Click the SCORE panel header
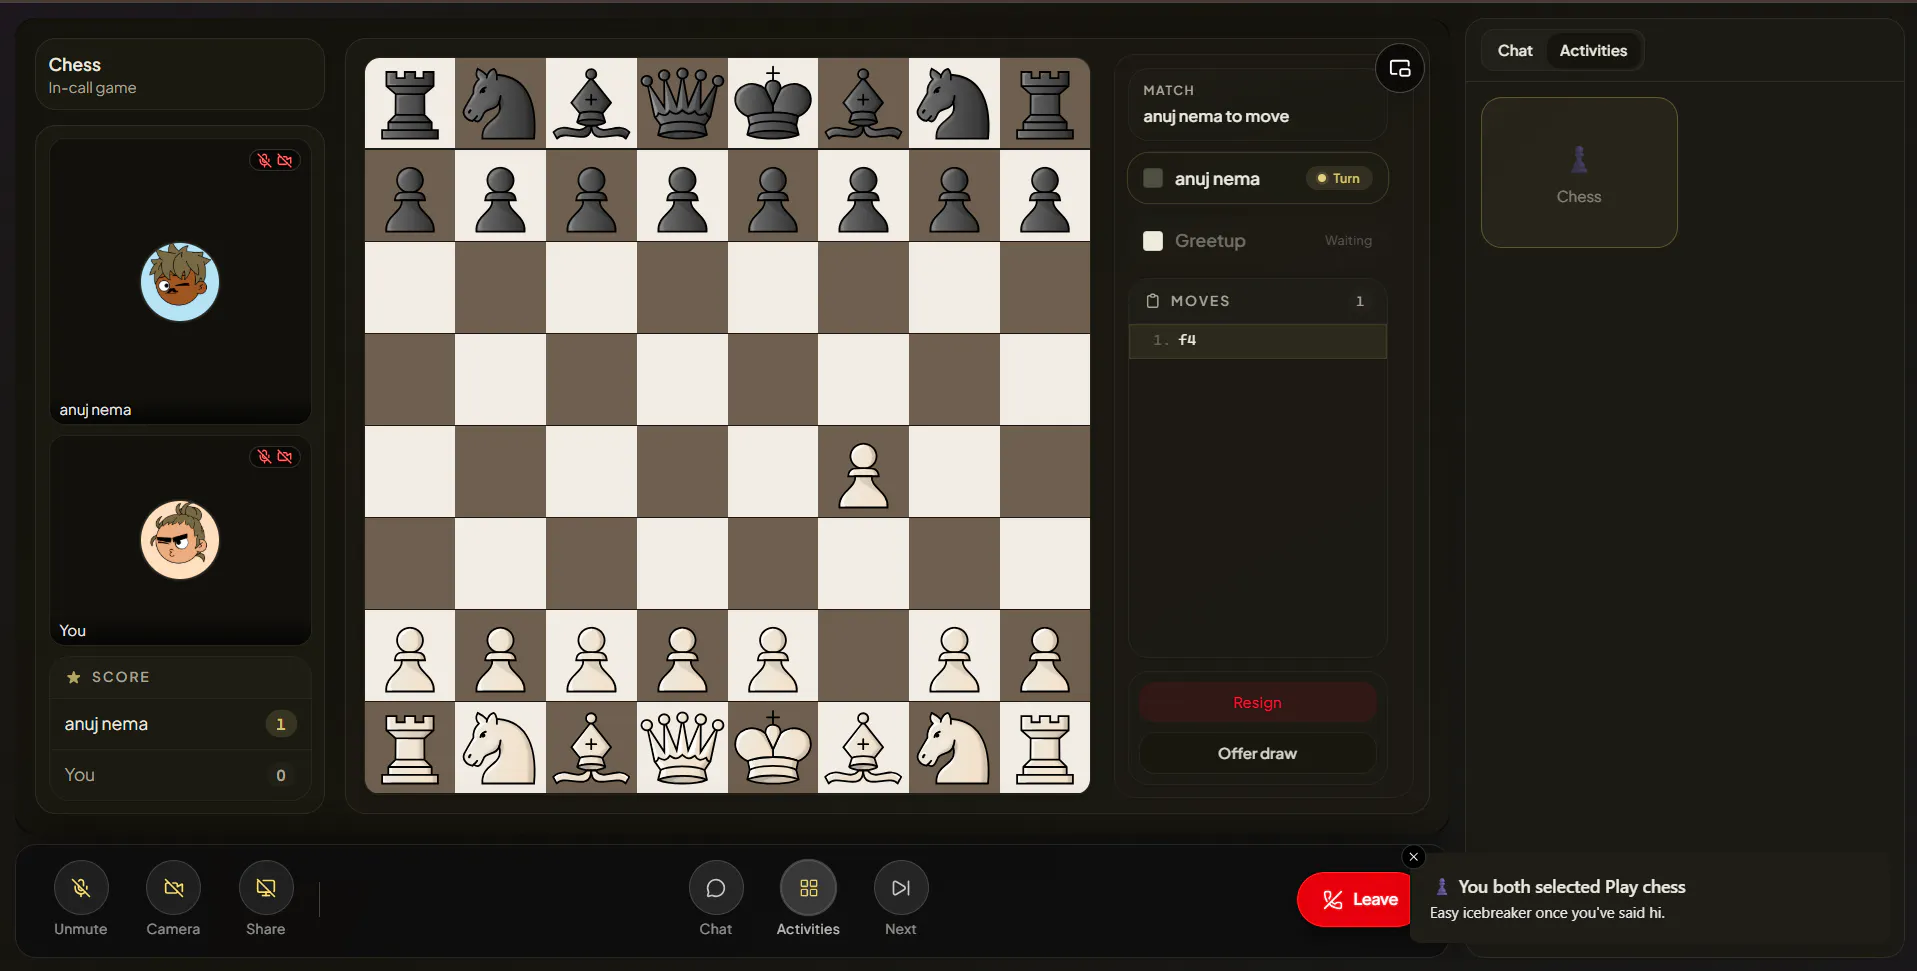 click(180, 677)
